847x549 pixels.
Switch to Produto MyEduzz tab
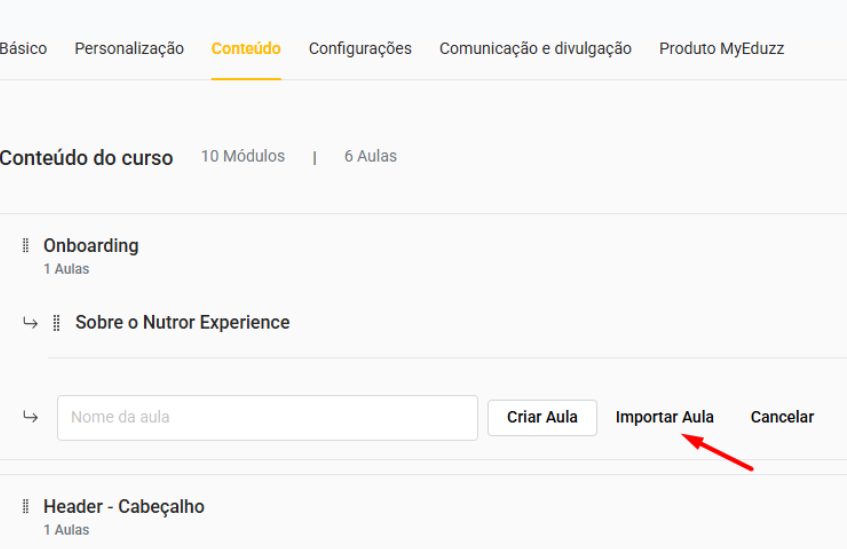tap(721, 48)
